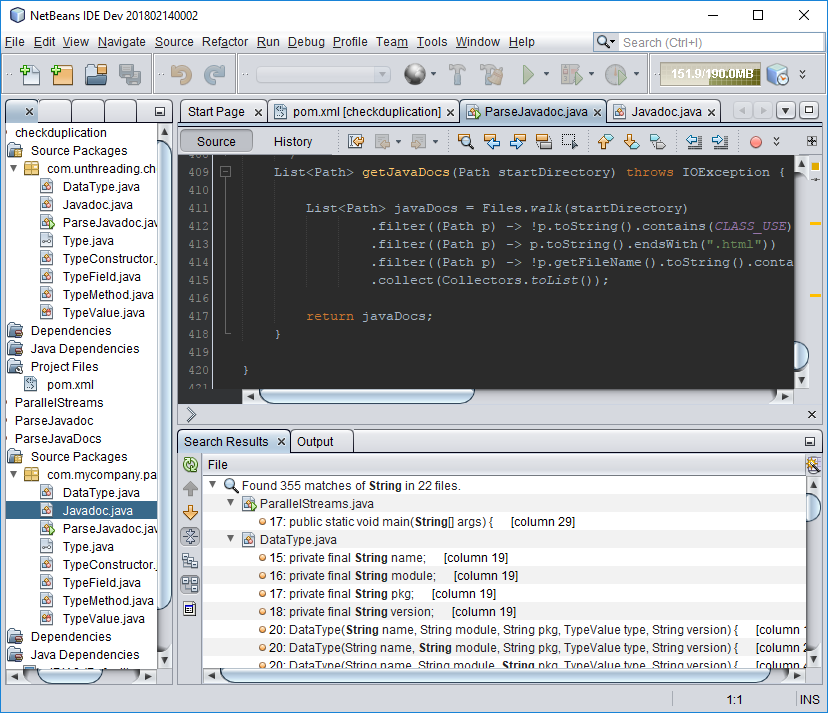
Task: Close the Start Page tab
Action: tap(258, 112)
